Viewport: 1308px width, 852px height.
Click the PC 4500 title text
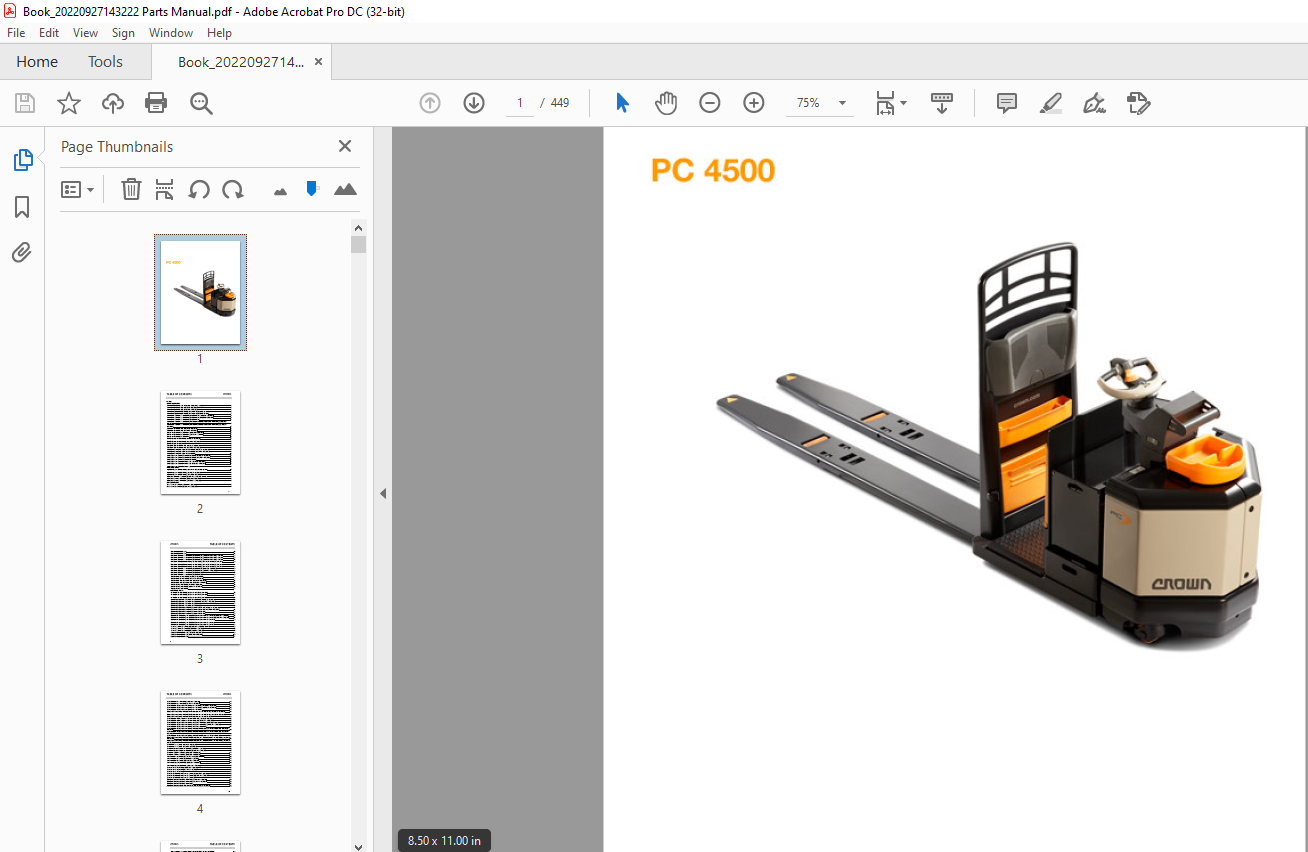click(712, 170)
